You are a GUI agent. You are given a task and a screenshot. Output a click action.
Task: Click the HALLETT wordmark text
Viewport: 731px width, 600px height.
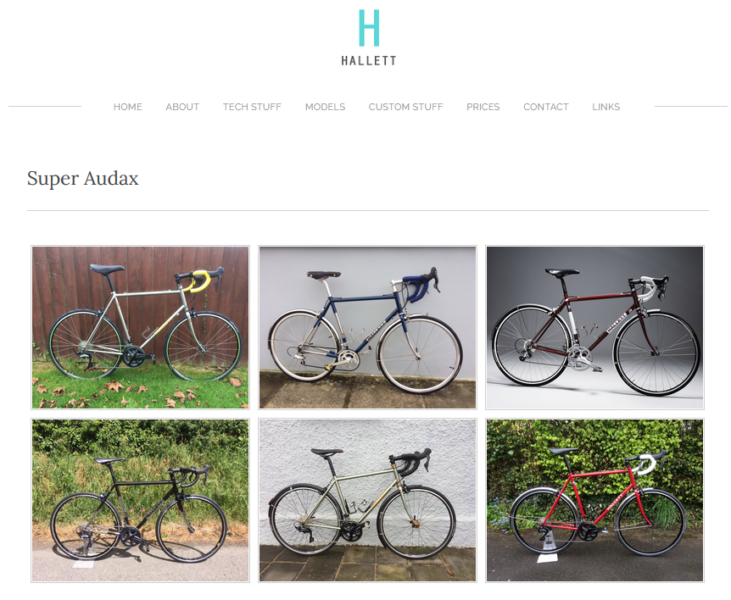tap(369, 61)
